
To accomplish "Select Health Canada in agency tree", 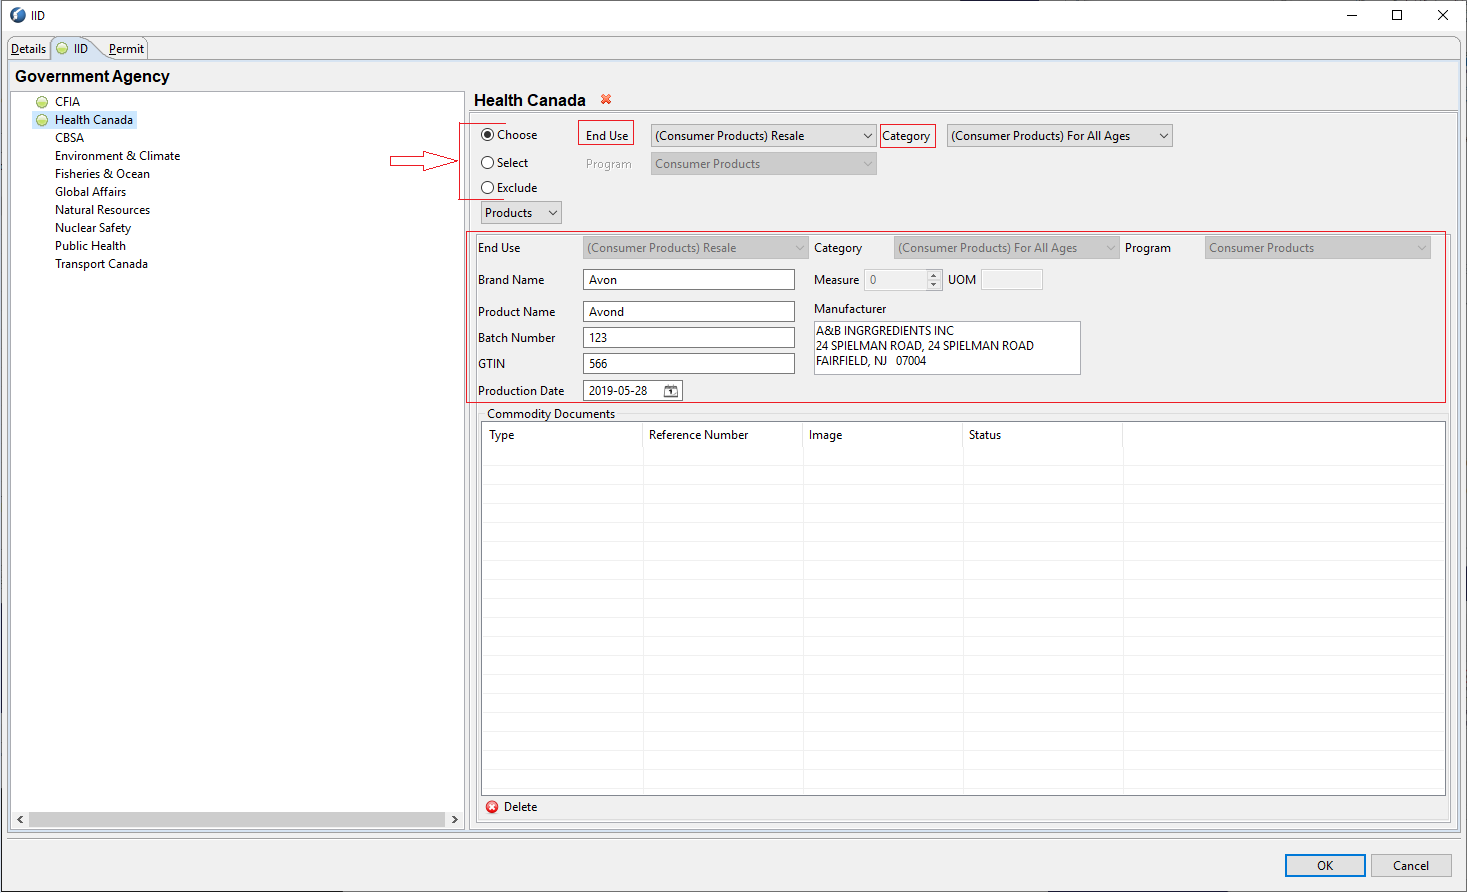I will point(94,120).
